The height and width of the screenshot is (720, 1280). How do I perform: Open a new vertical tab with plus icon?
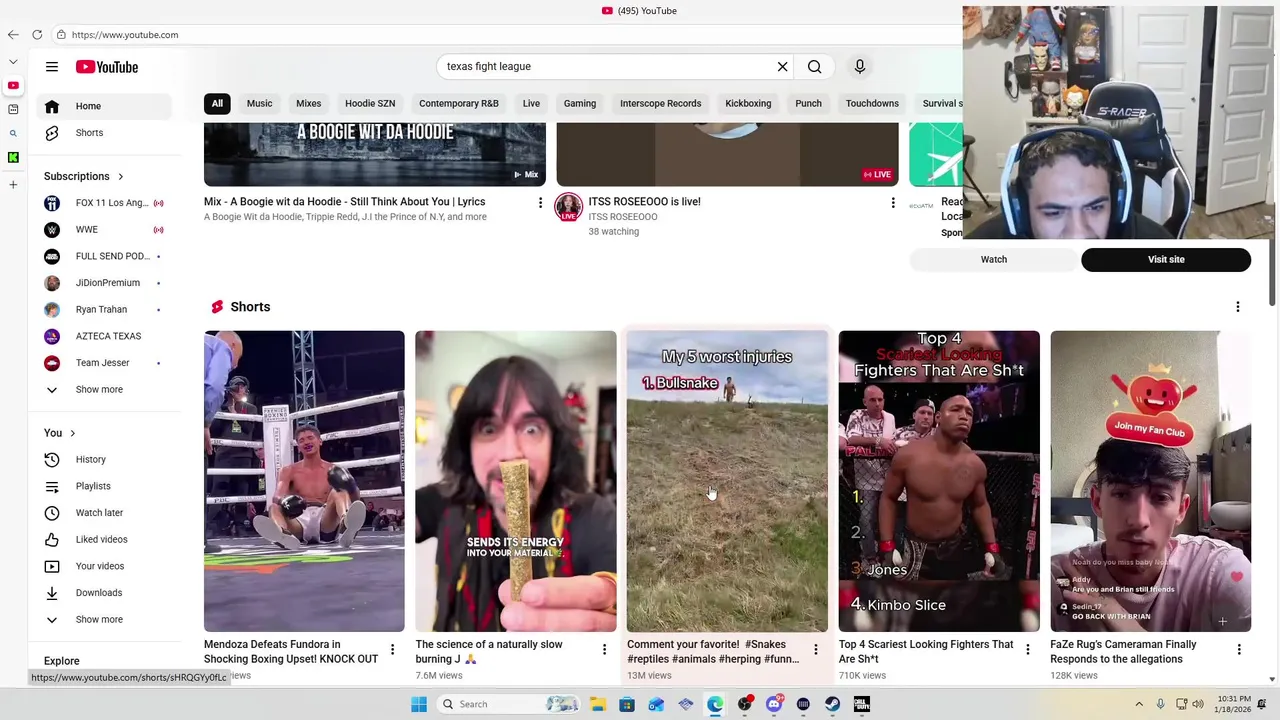[13, 184]
